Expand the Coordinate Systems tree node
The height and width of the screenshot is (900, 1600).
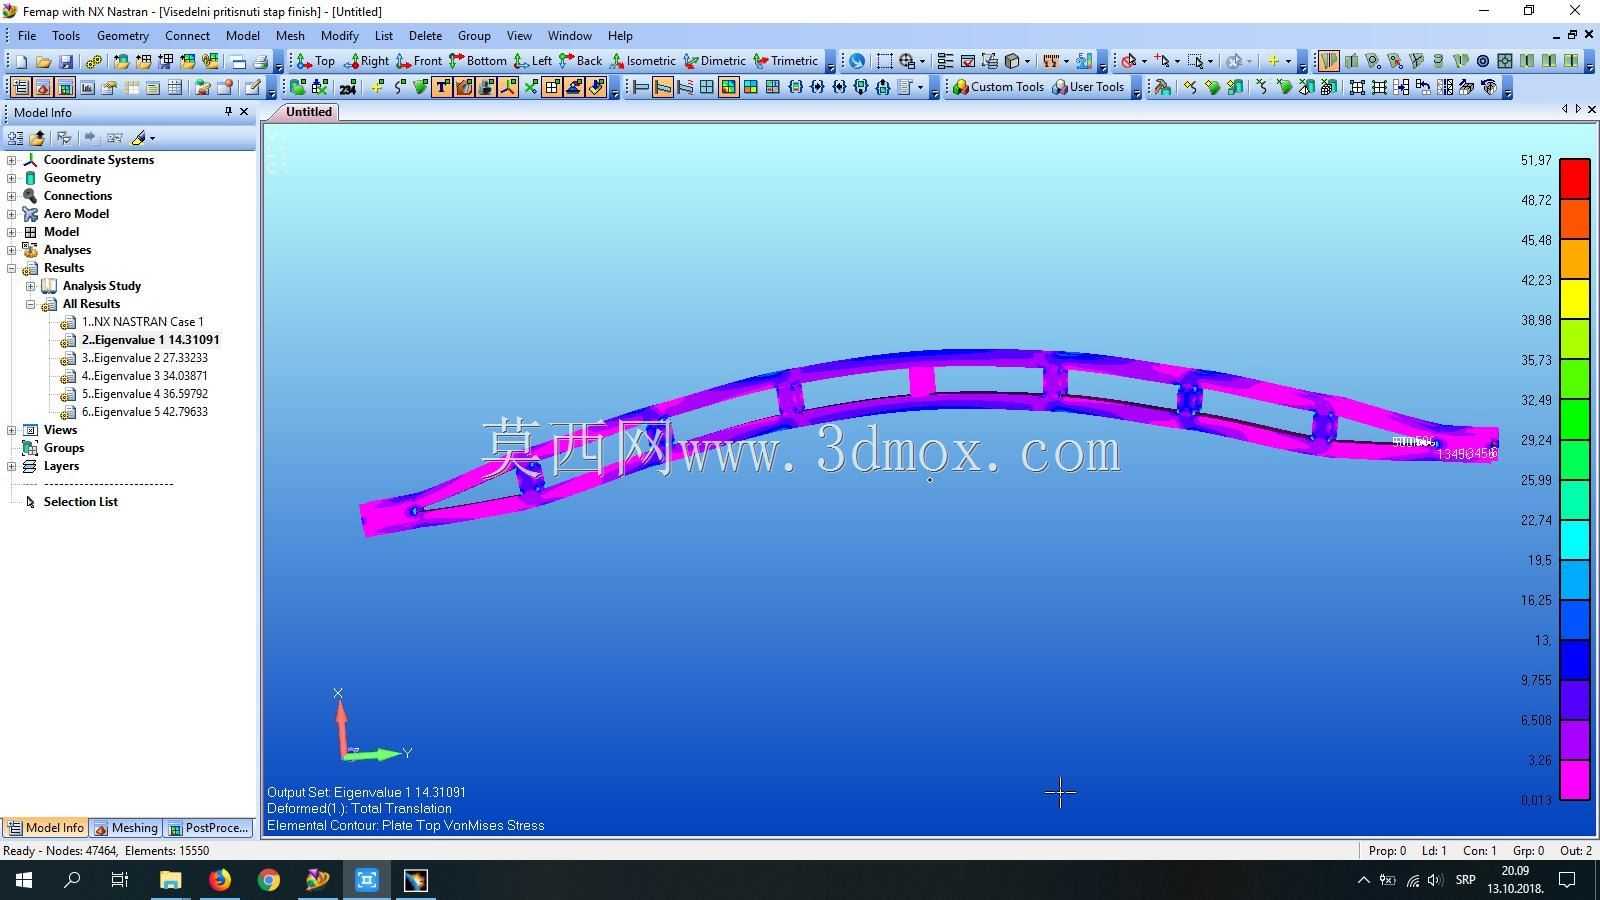click(11, 160)
